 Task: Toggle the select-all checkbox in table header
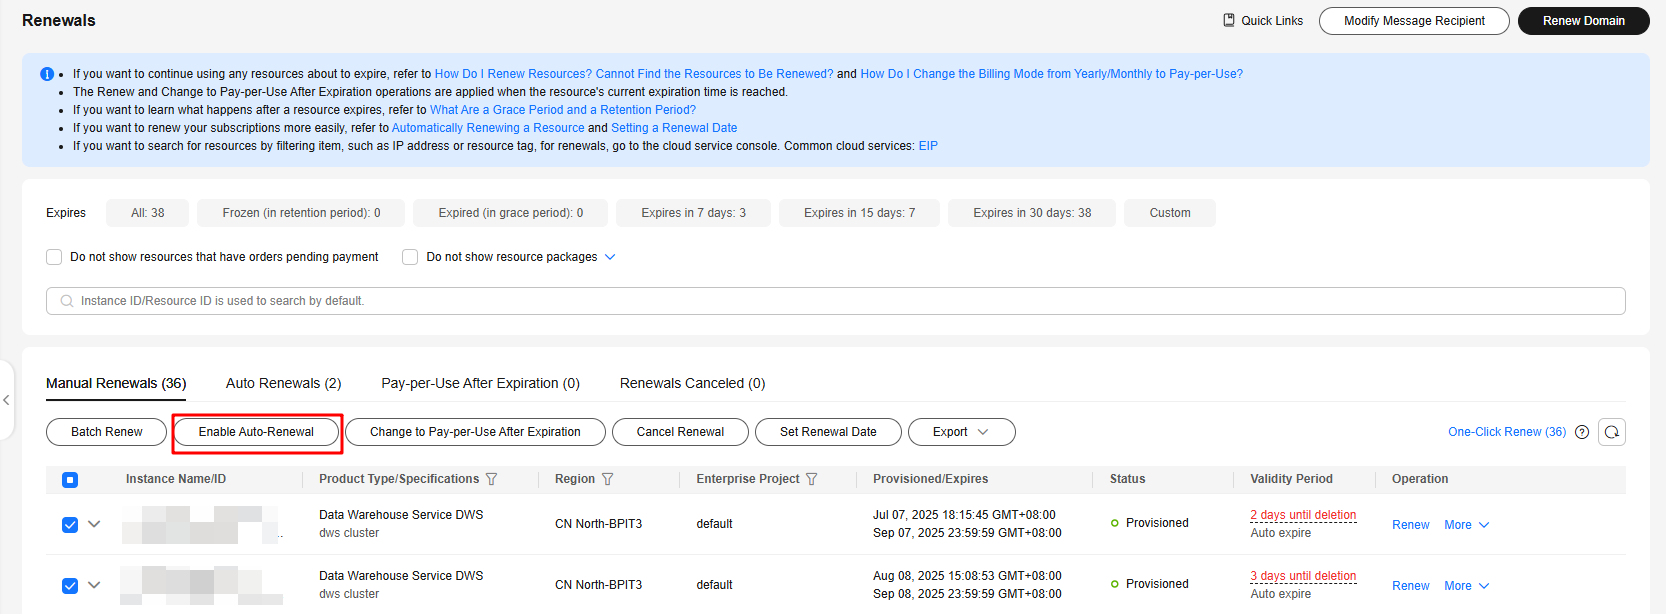pyautogui.click(x=70, y=480)
